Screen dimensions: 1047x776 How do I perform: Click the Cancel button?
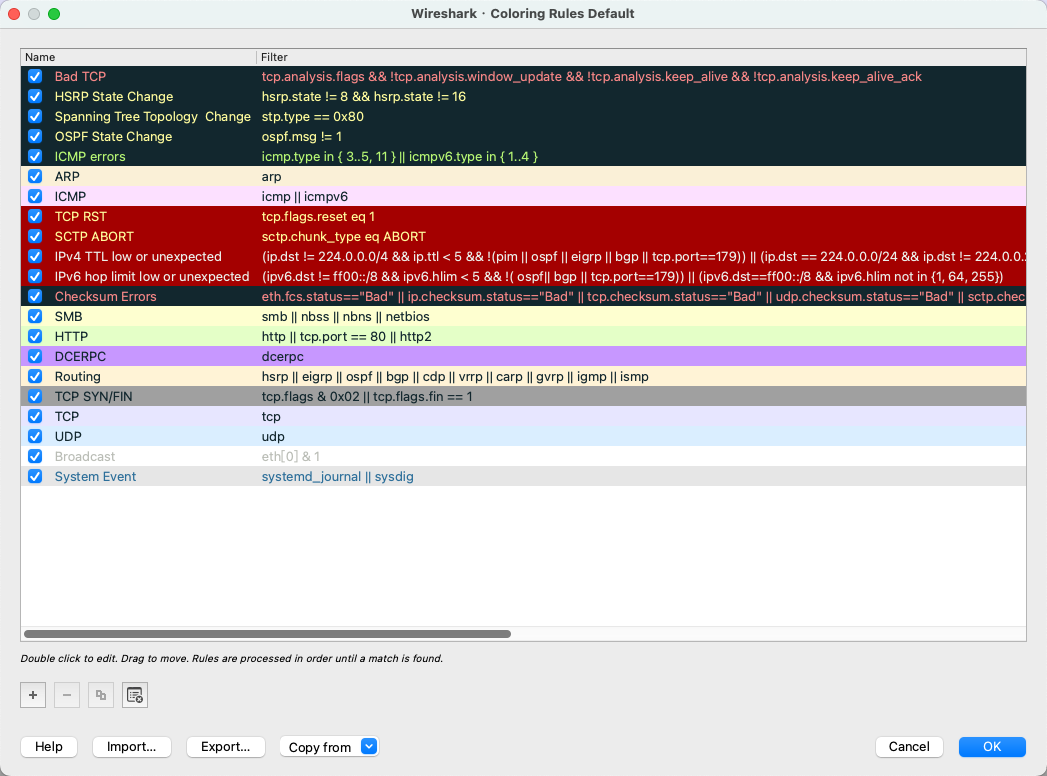coord(909,747)
